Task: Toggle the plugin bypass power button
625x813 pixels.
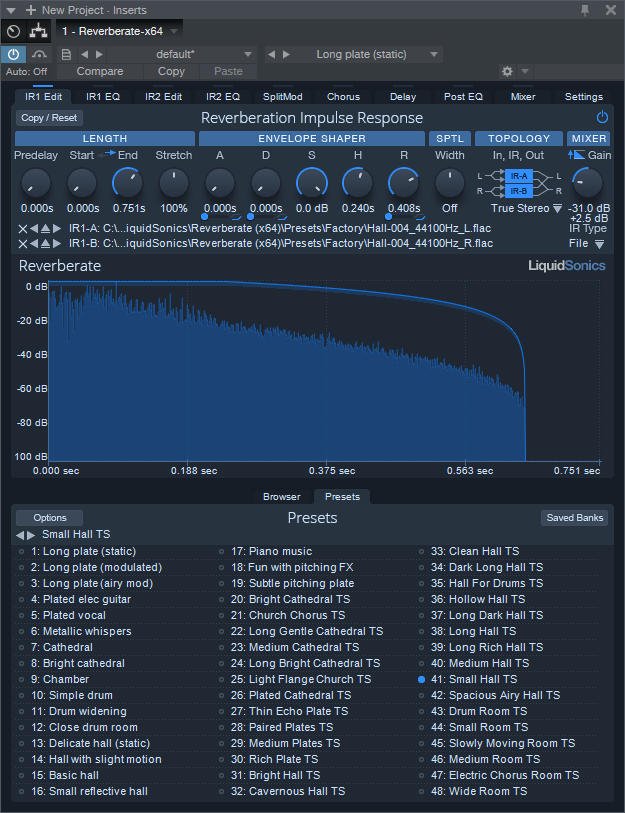Action: tap(13, 54)
